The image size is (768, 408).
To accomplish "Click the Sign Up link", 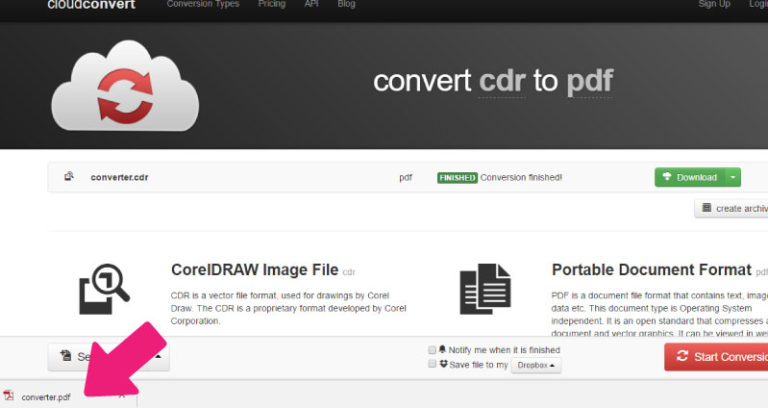I will (714, 4).
